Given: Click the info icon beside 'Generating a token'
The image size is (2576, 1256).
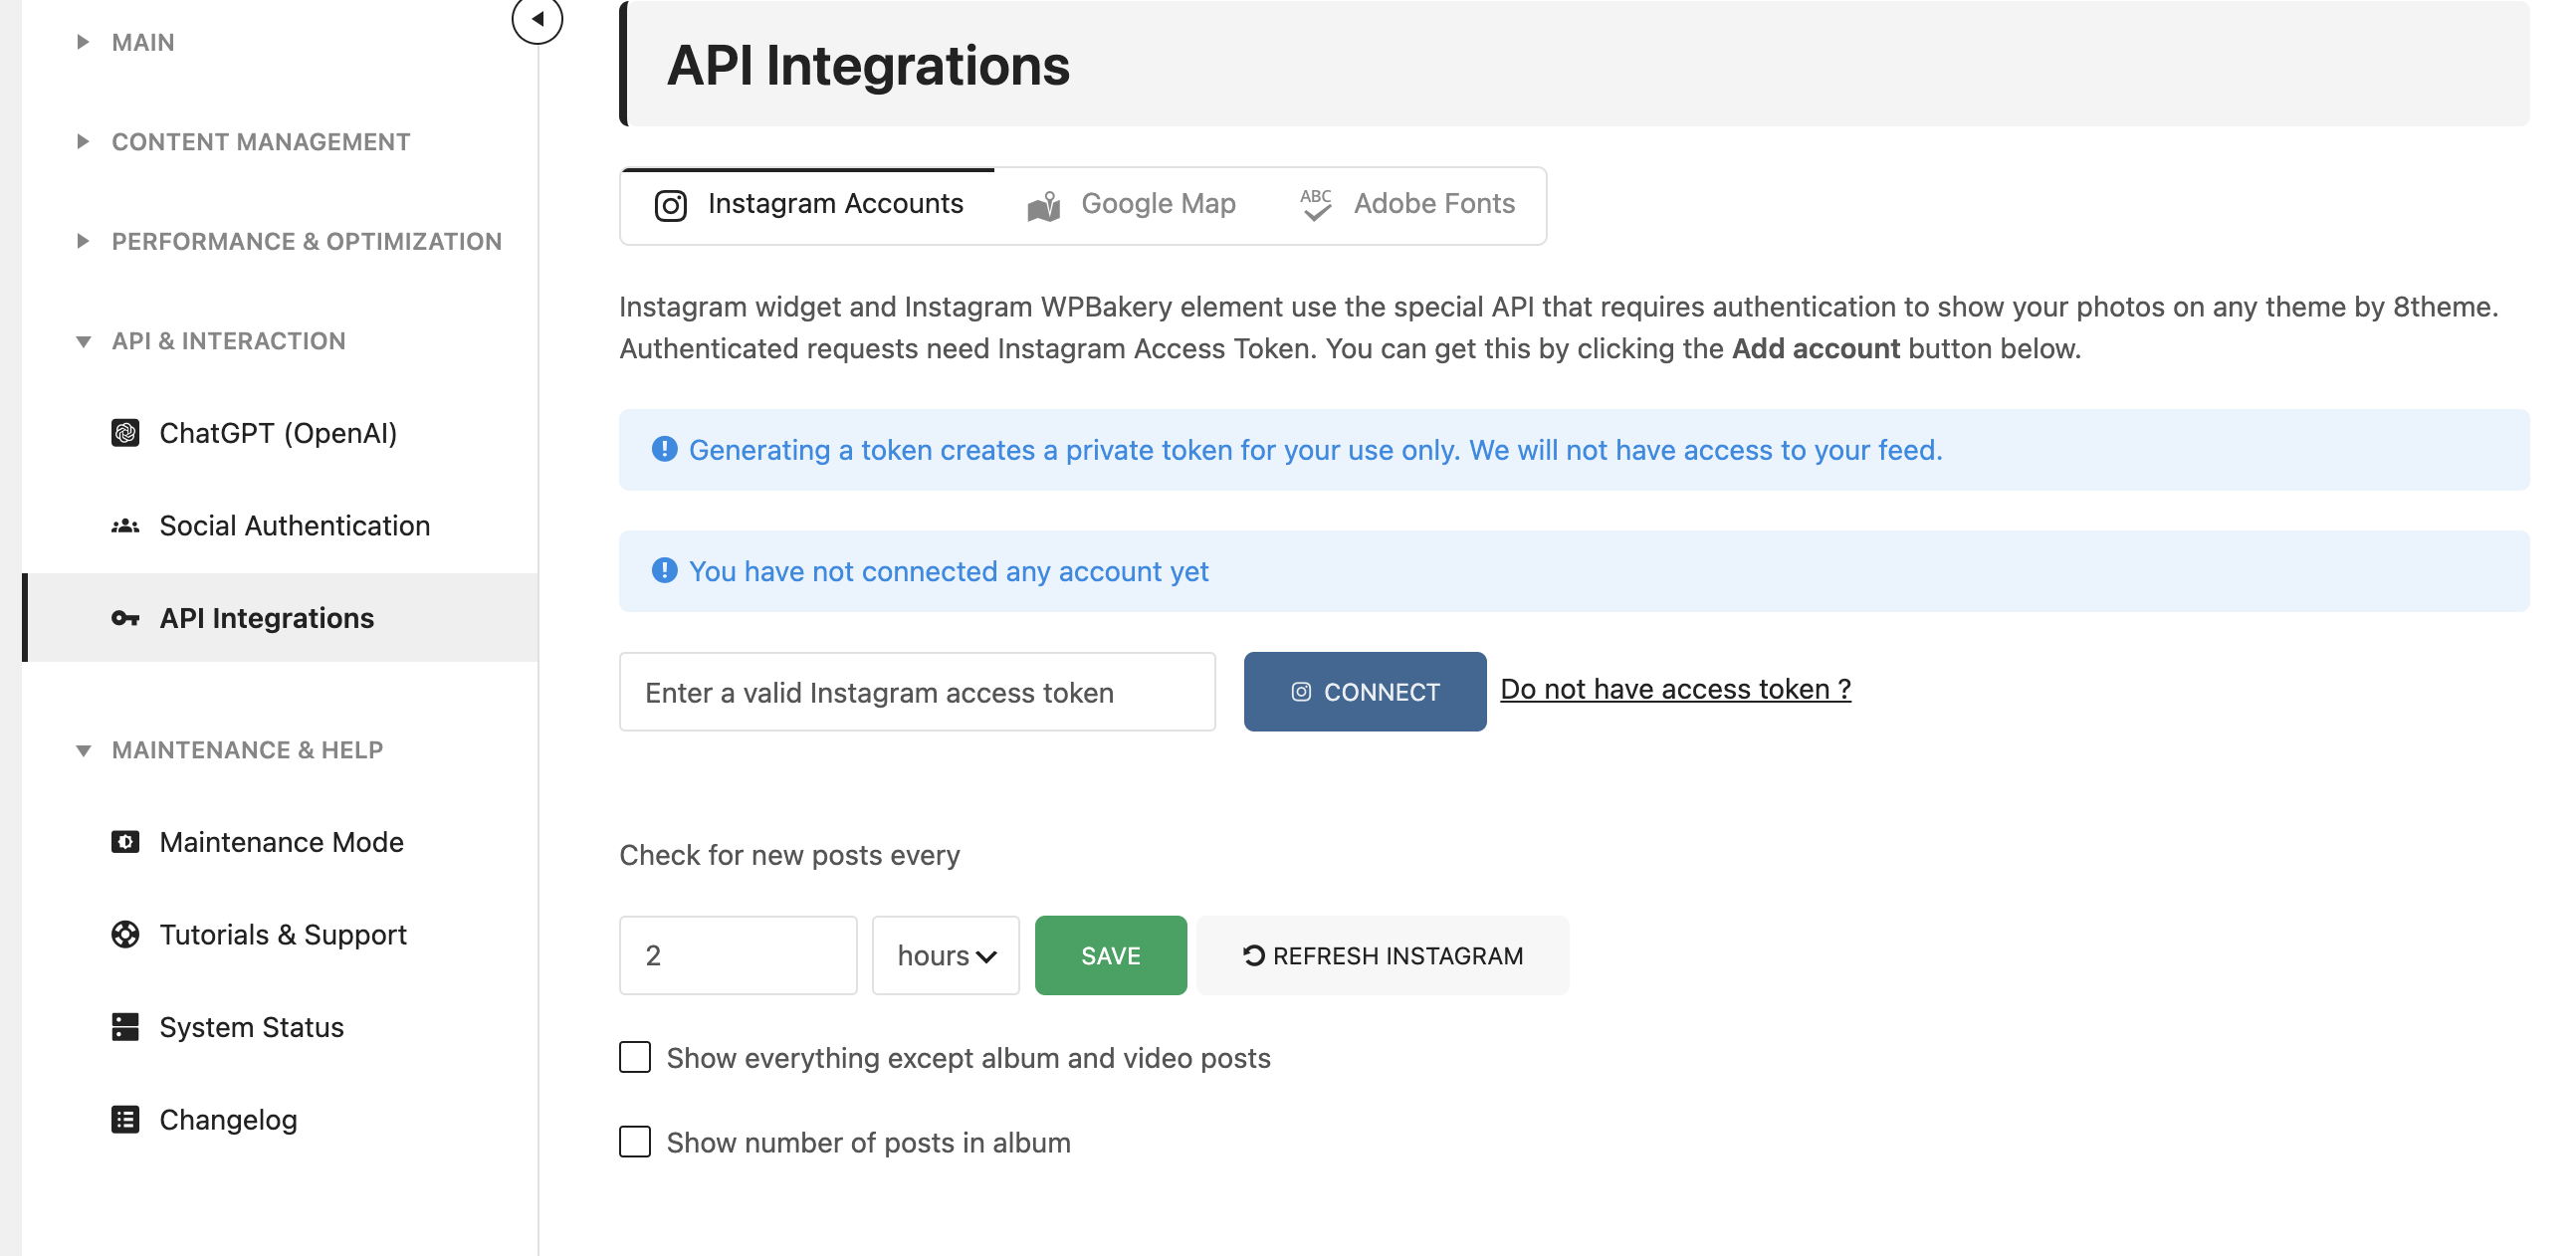Looking at the screenshot, I should [664, 449].
